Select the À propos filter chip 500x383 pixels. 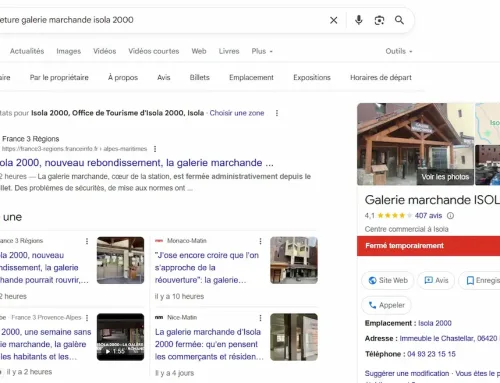(123, 78)
